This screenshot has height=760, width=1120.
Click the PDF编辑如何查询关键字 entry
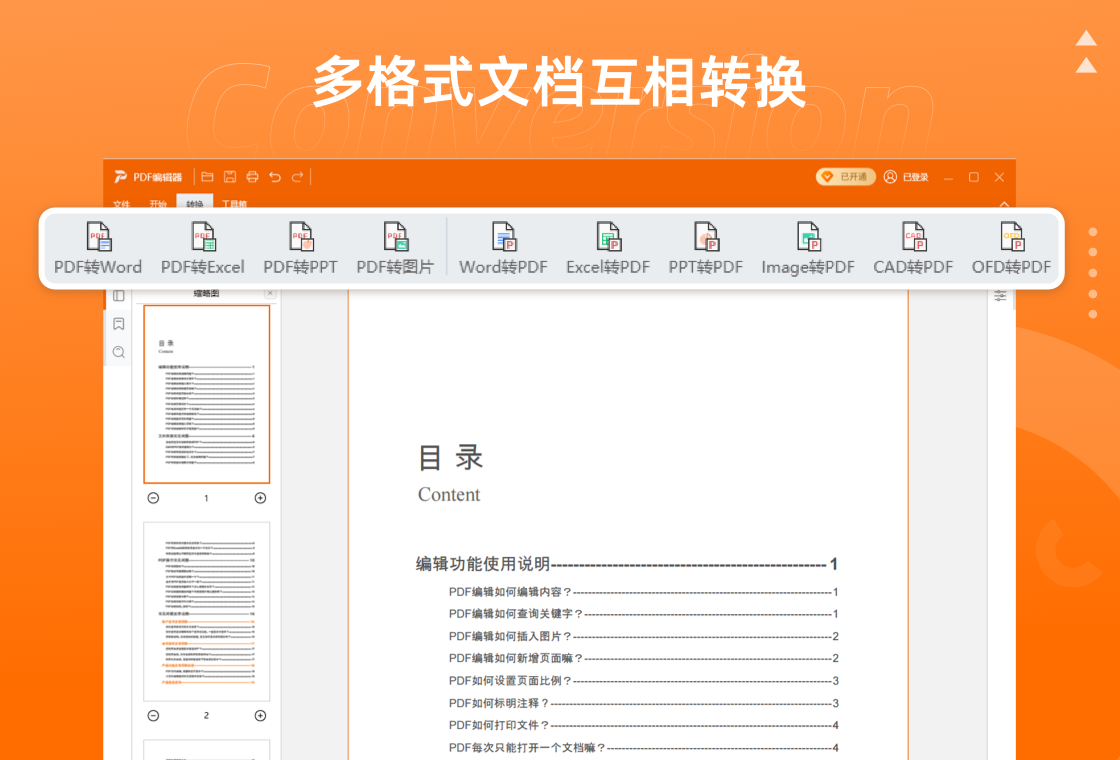tap(644, 614)
